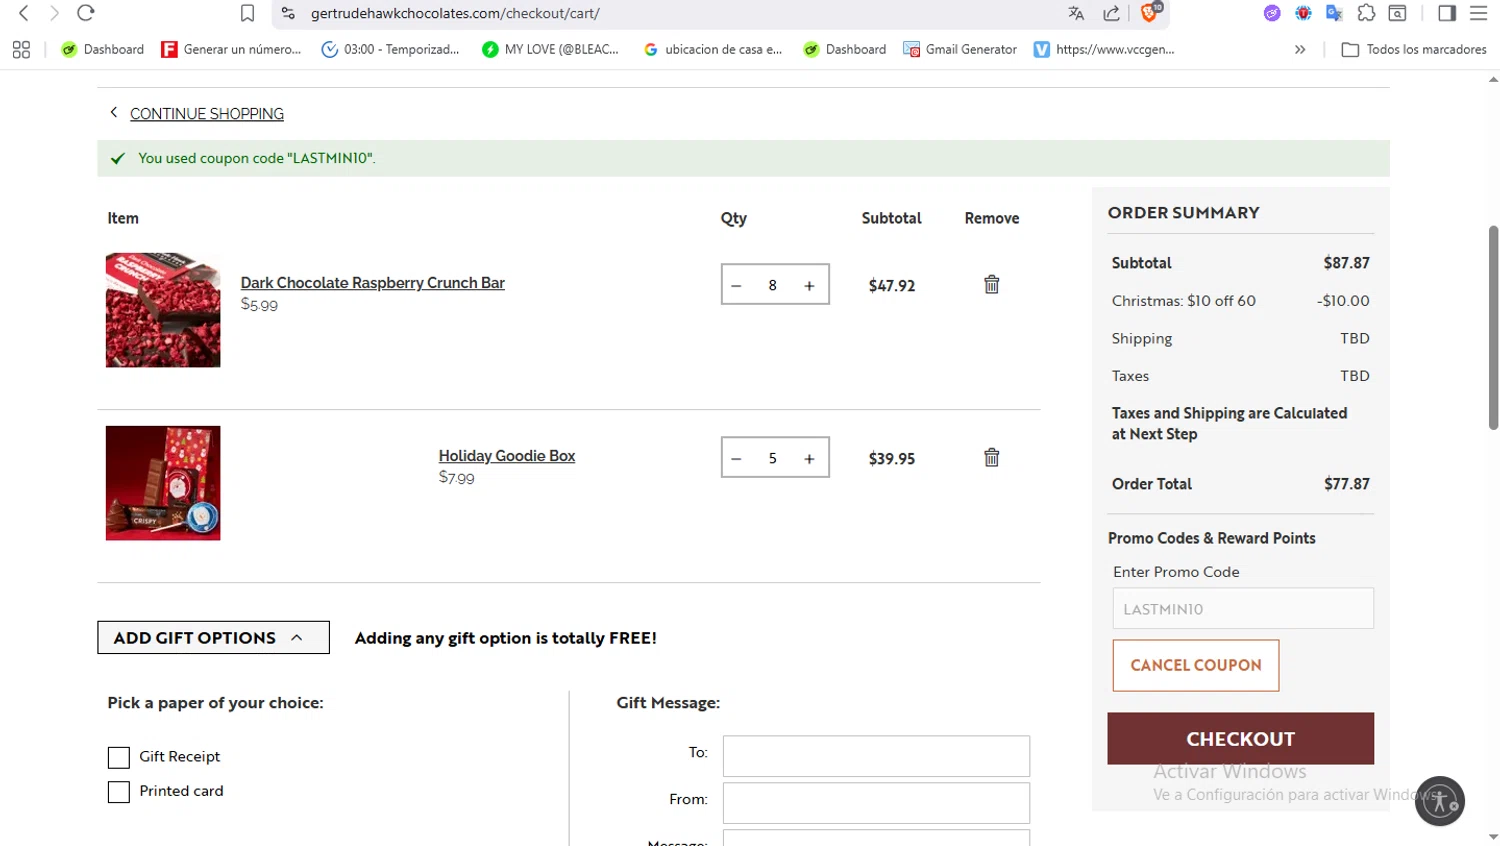Viewport: 1500px width, 846px height.
Task: Open extensions puzzle icon
Action: click(x=1366, y=13)
